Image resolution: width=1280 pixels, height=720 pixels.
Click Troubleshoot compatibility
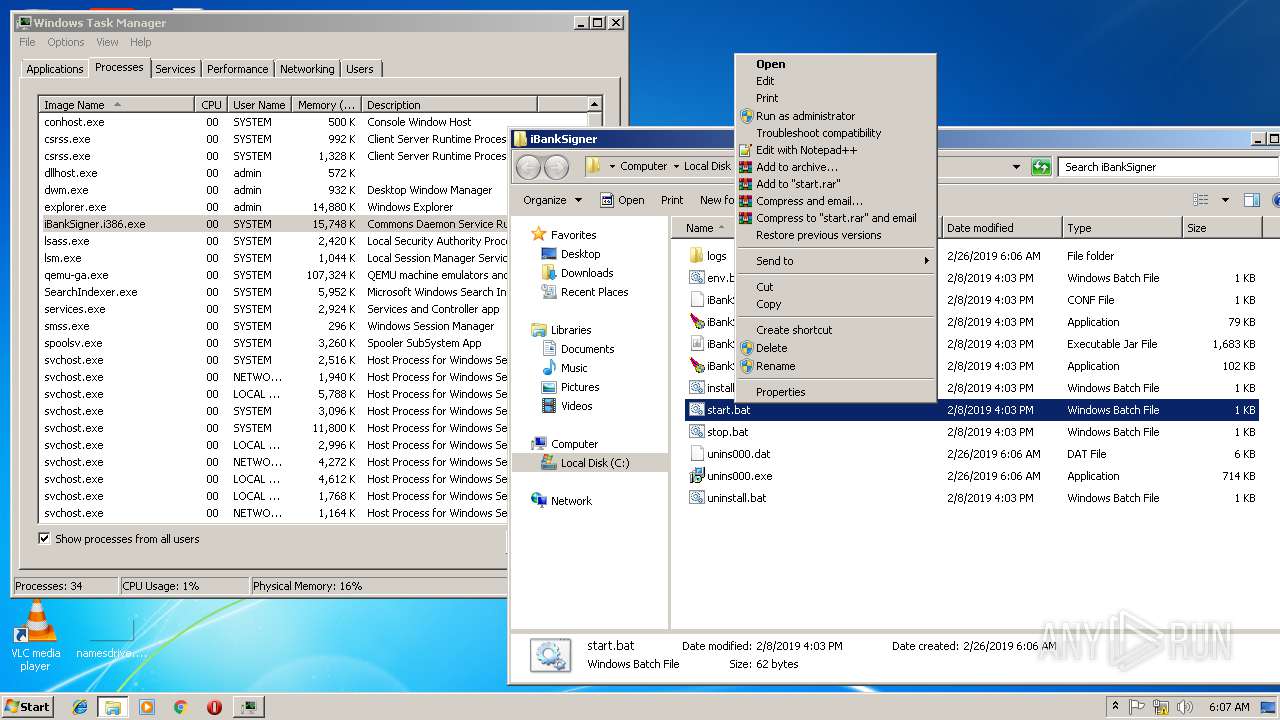pyautogui.click(x=835, y=133)
